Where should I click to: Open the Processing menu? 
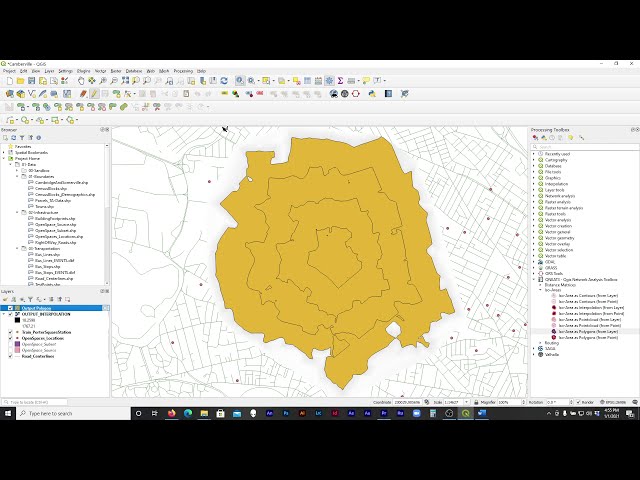coord(183,71)
